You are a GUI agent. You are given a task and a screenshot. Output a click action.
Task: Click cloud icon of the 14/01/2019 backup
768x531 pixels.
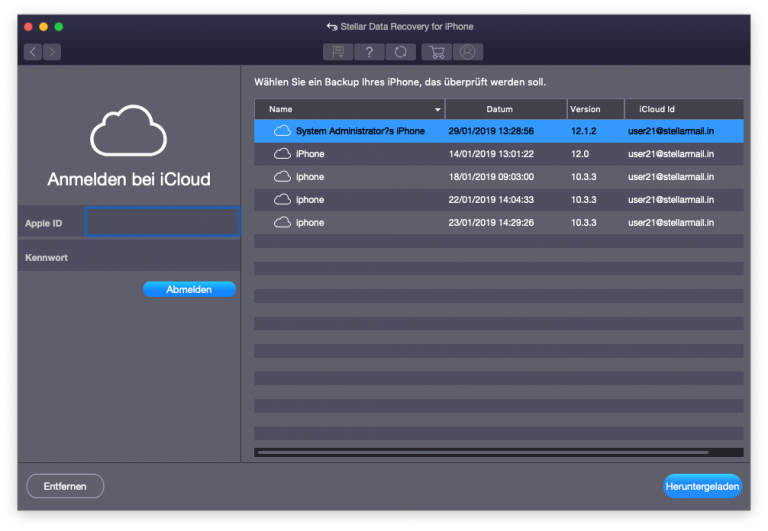282,154
